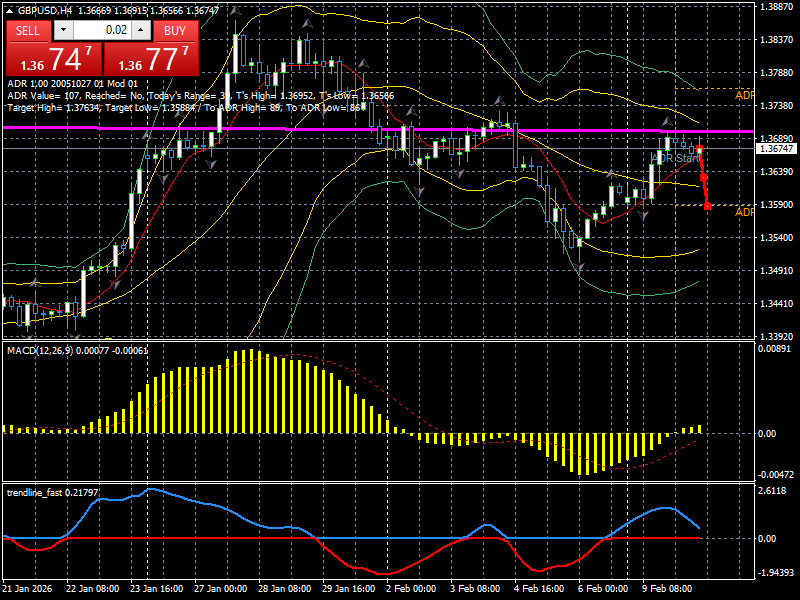Click the '28 Jan 08:00' time label
The height and width of the screenshot is (600, 800).
point(285,589)
